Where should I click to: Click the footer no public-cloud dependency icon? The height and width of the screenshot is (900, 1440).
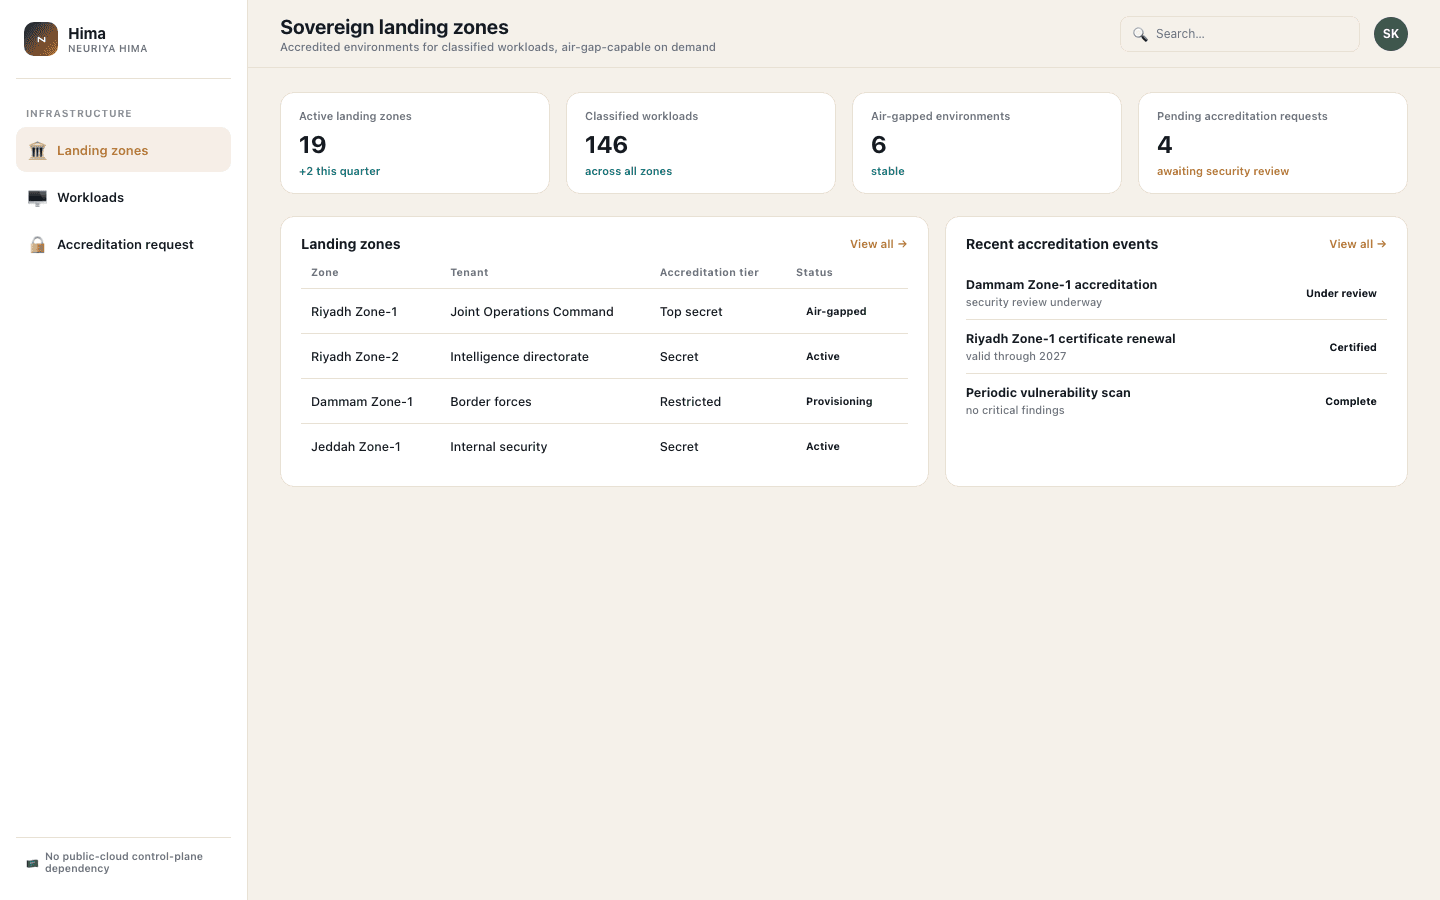tap(32, 862)
